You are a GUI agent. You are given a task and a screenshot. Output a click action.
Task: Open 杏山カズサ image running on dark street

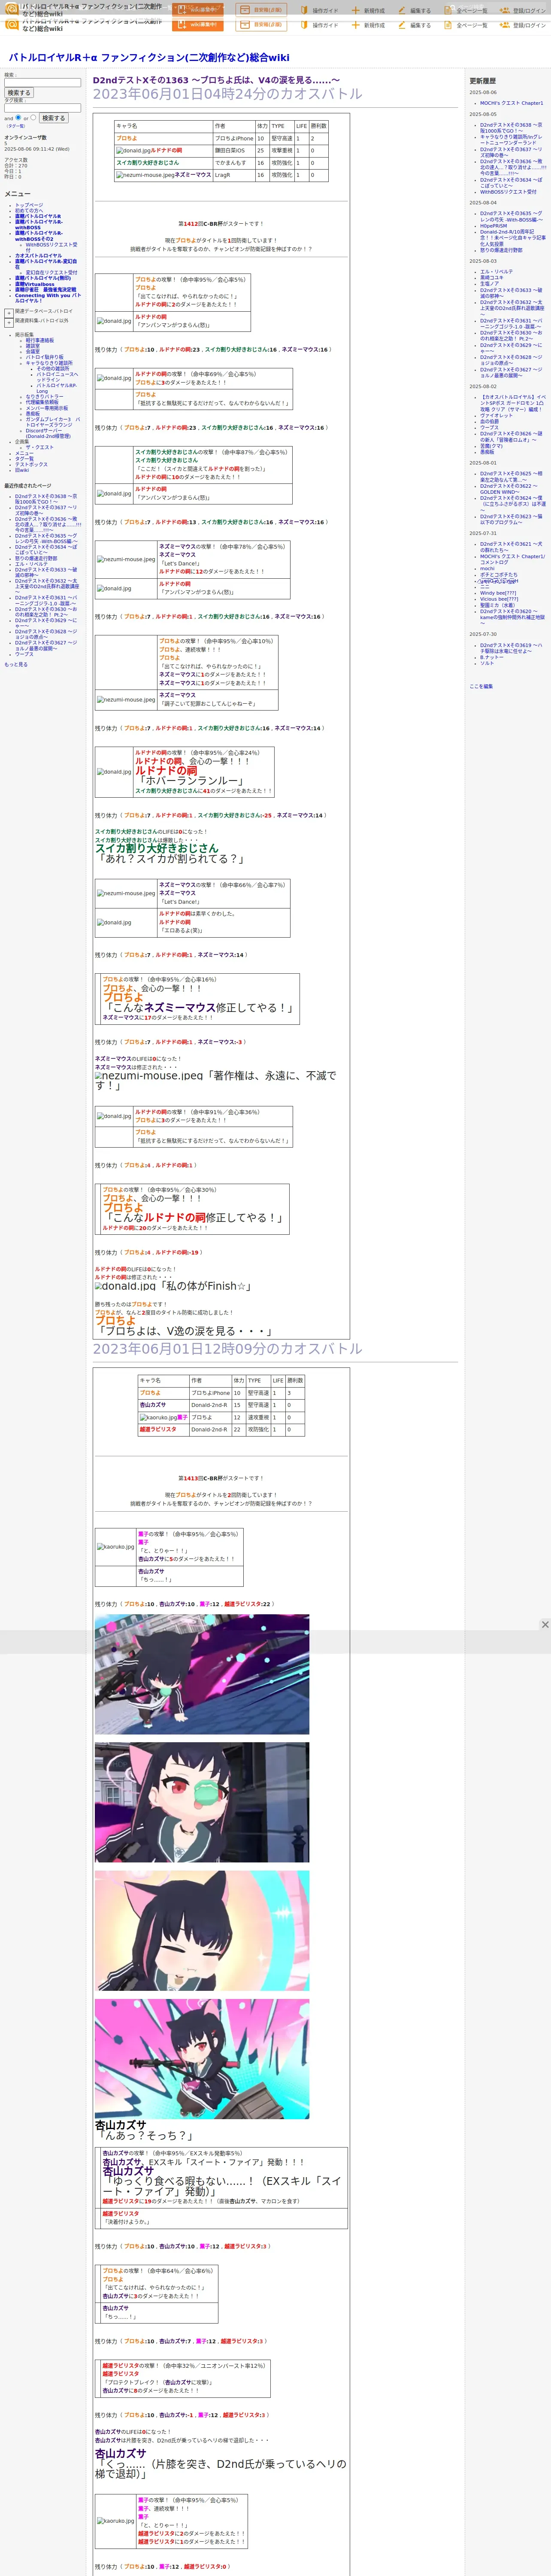point(202,1674)
